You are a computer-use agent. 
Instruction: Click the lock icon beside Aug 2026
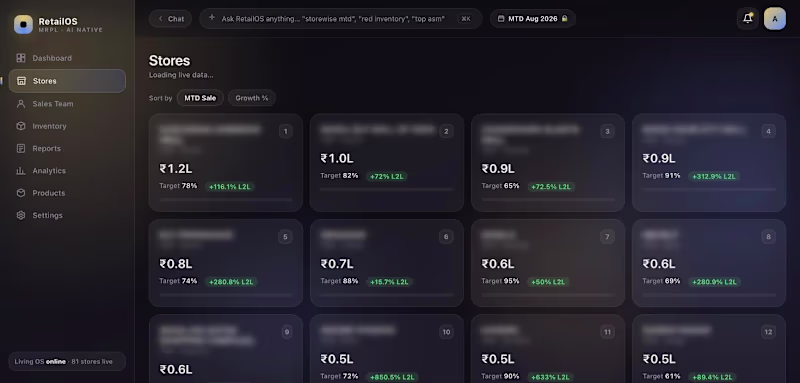[564, 19]
